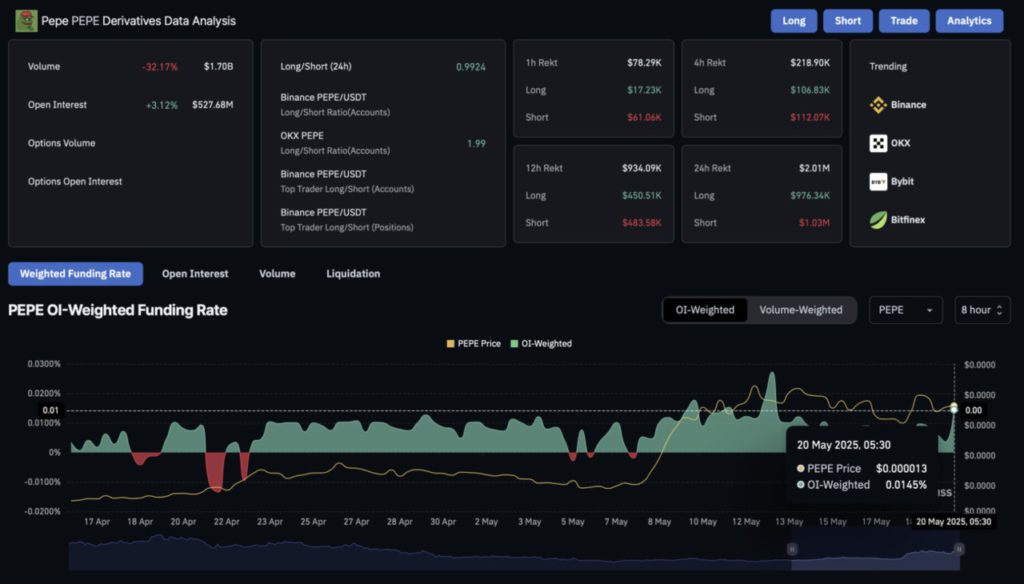Open the OKX link in Trending
This screenshot has height=584, width=1024.
coord(900,143)
